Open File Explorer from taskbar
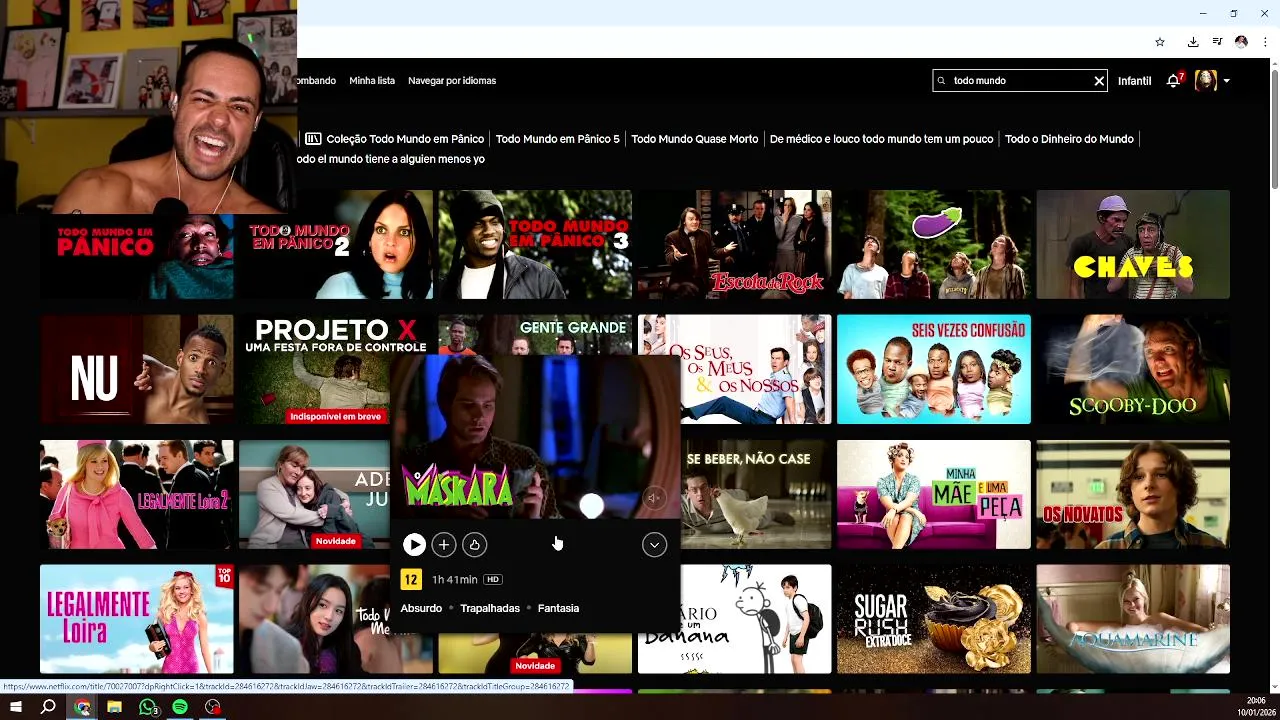 [x=114, y=707]
